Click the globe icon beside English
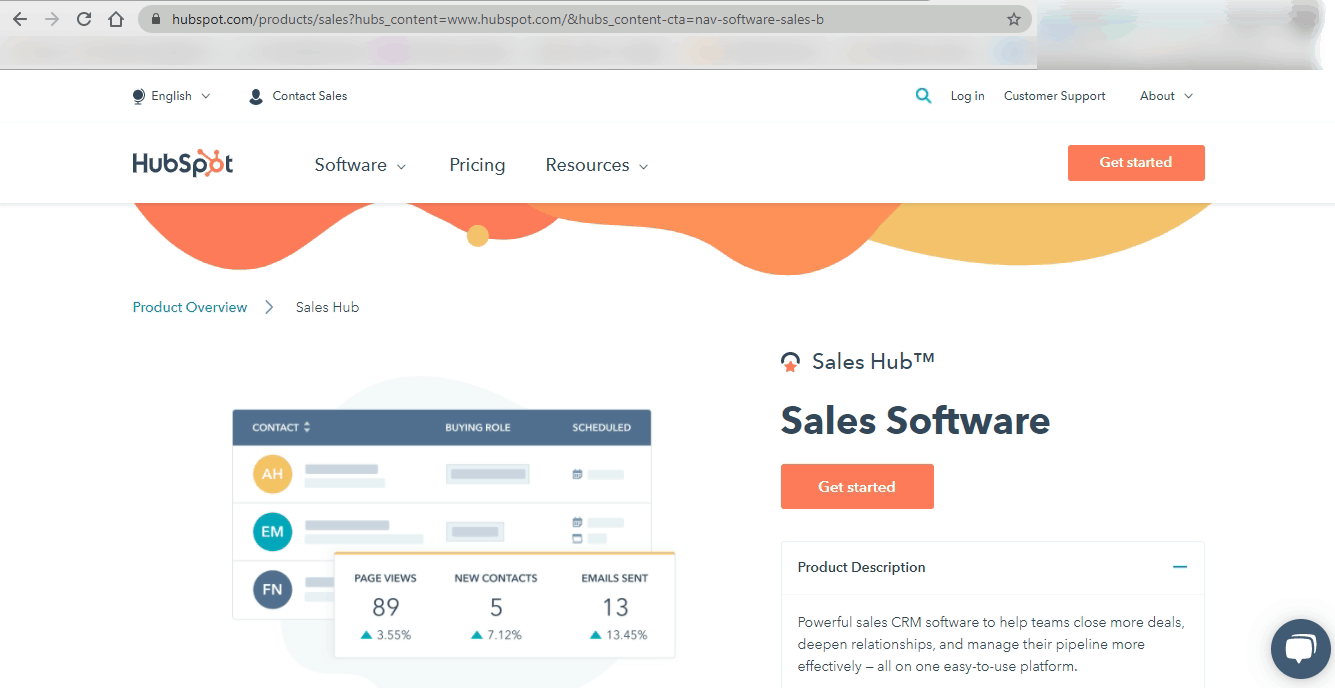Screen dimensions: 1335x688 [x=139, y=95]
